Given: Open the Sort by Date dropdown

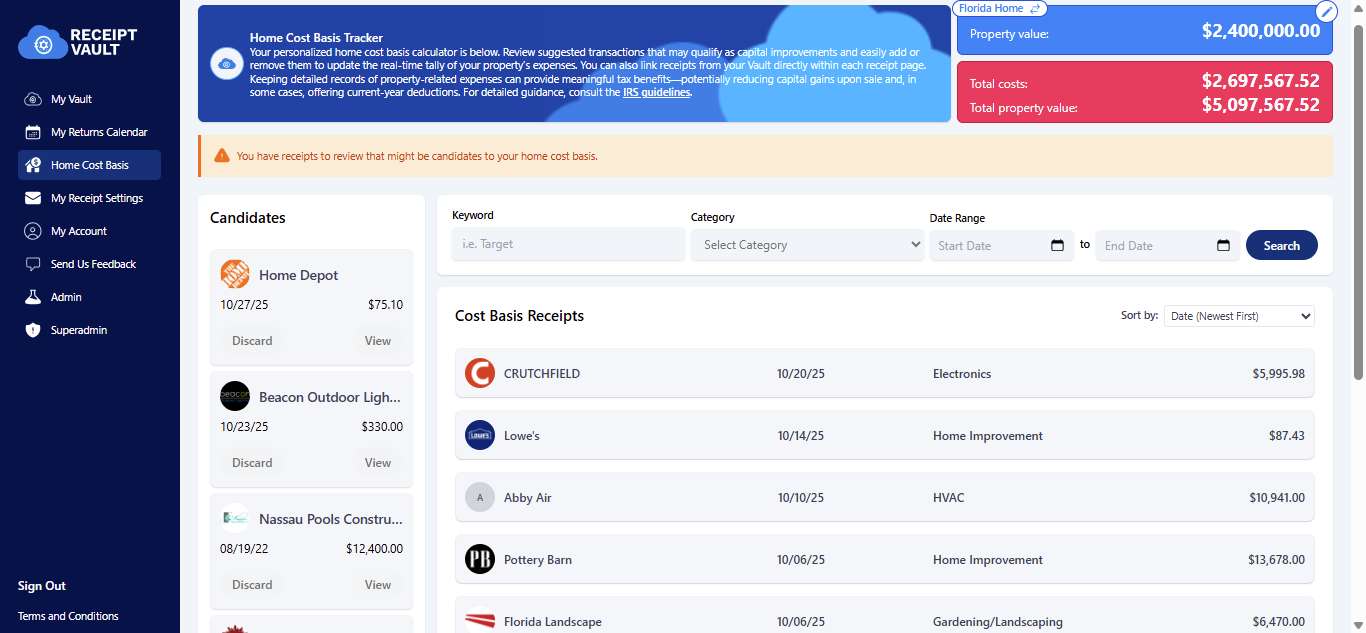Looking at the screenshot, I should pyautogui.click(x=1239, y=316).
